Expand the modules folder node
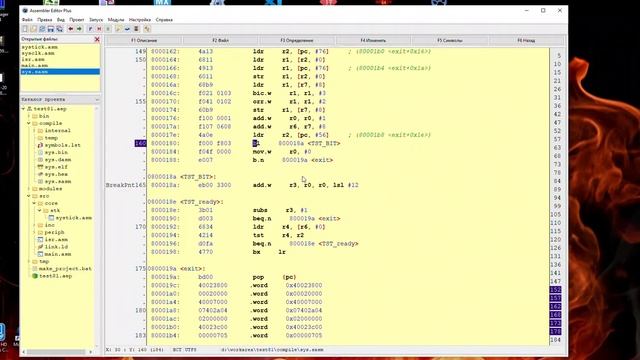The height and width of the screenshot is (360, 640). [x=29, y=189]
